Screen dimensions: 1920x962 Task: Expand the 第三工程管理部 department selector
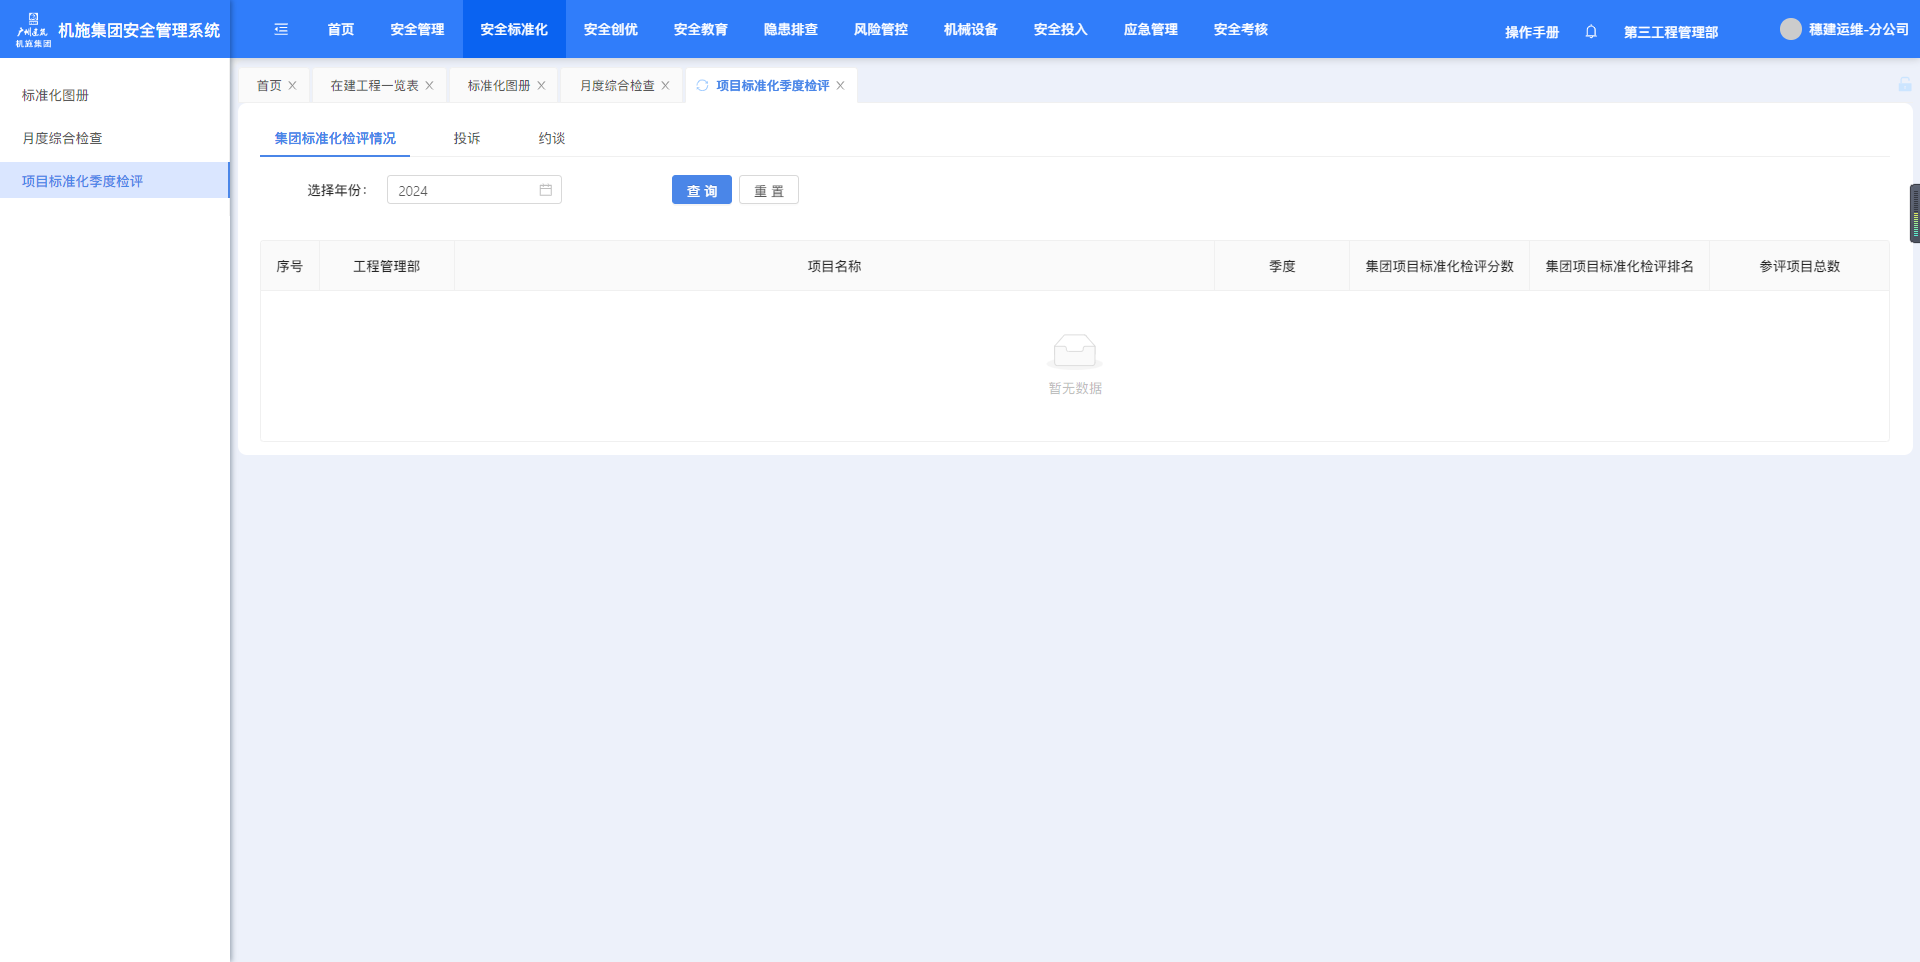pos(1670,32)
